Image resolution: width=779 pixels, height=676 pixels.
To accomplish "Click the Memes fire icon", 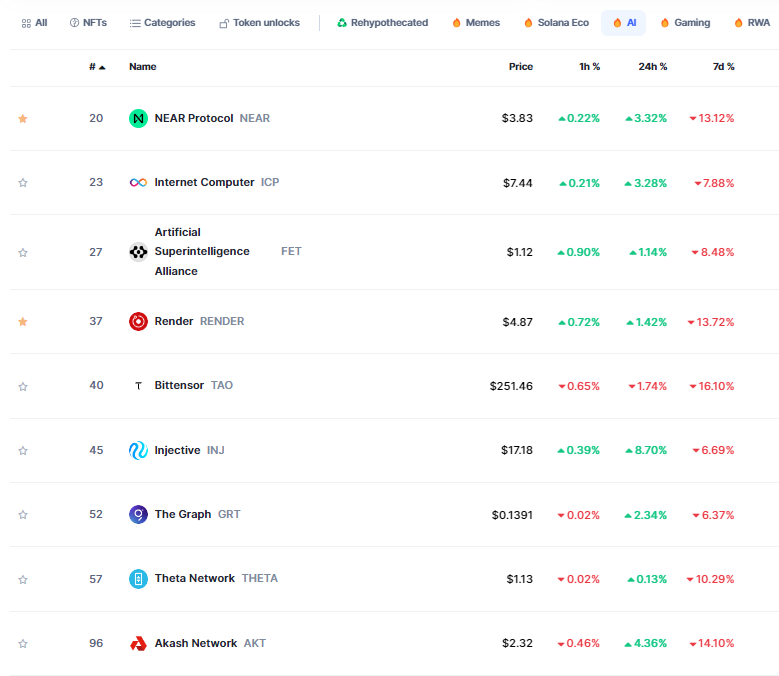I will (456, 23).
